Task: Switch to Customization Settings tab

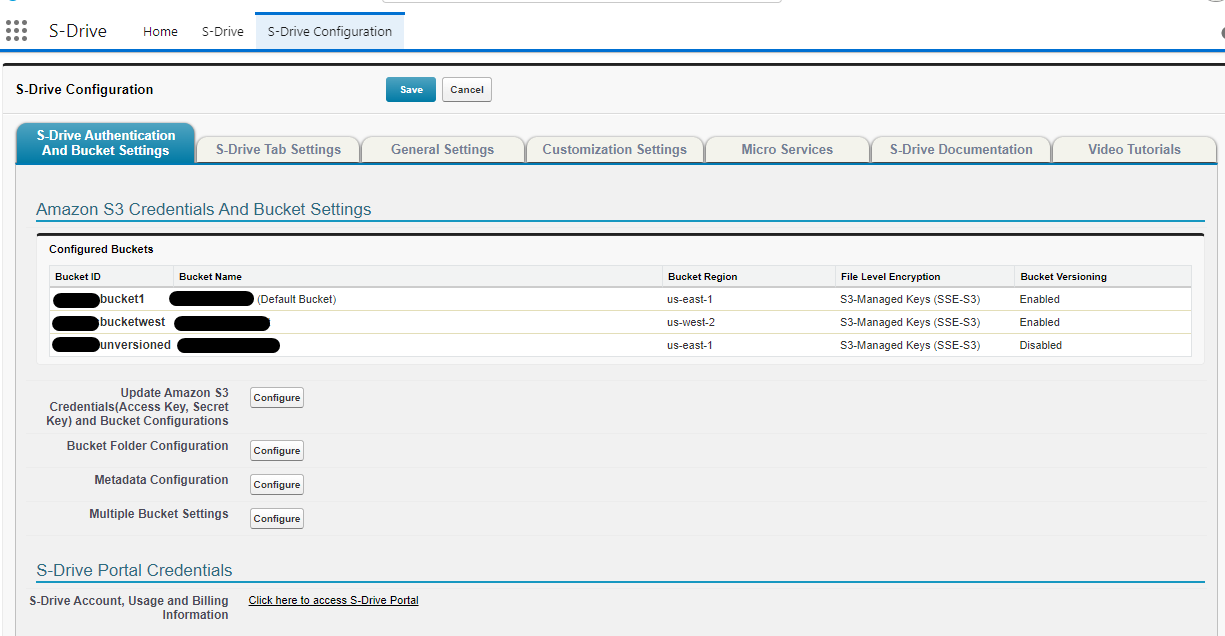Action: [614, 150]
